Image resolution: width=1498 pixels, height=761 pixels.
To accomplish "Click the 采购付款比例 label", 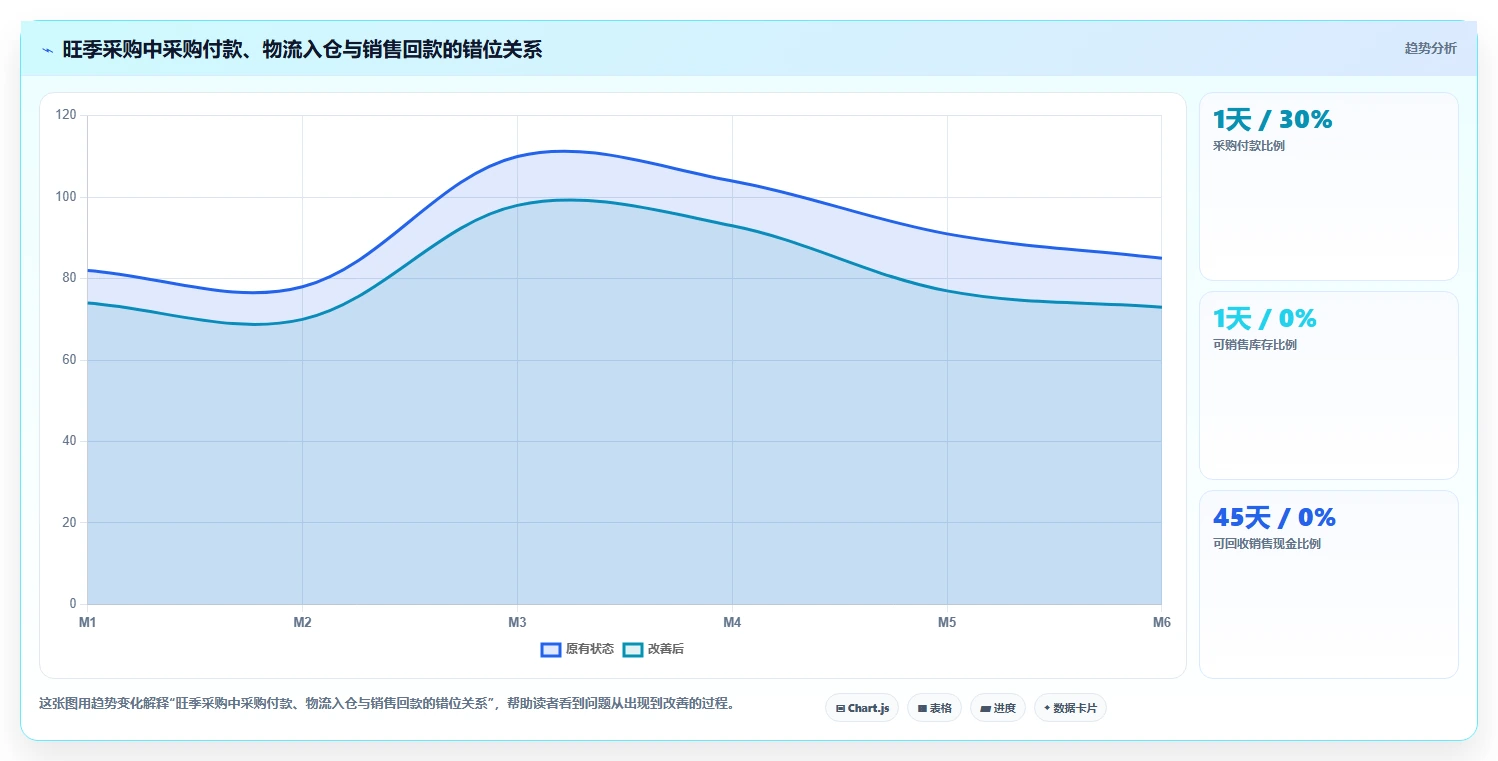I will click(x=1249, y=146).
